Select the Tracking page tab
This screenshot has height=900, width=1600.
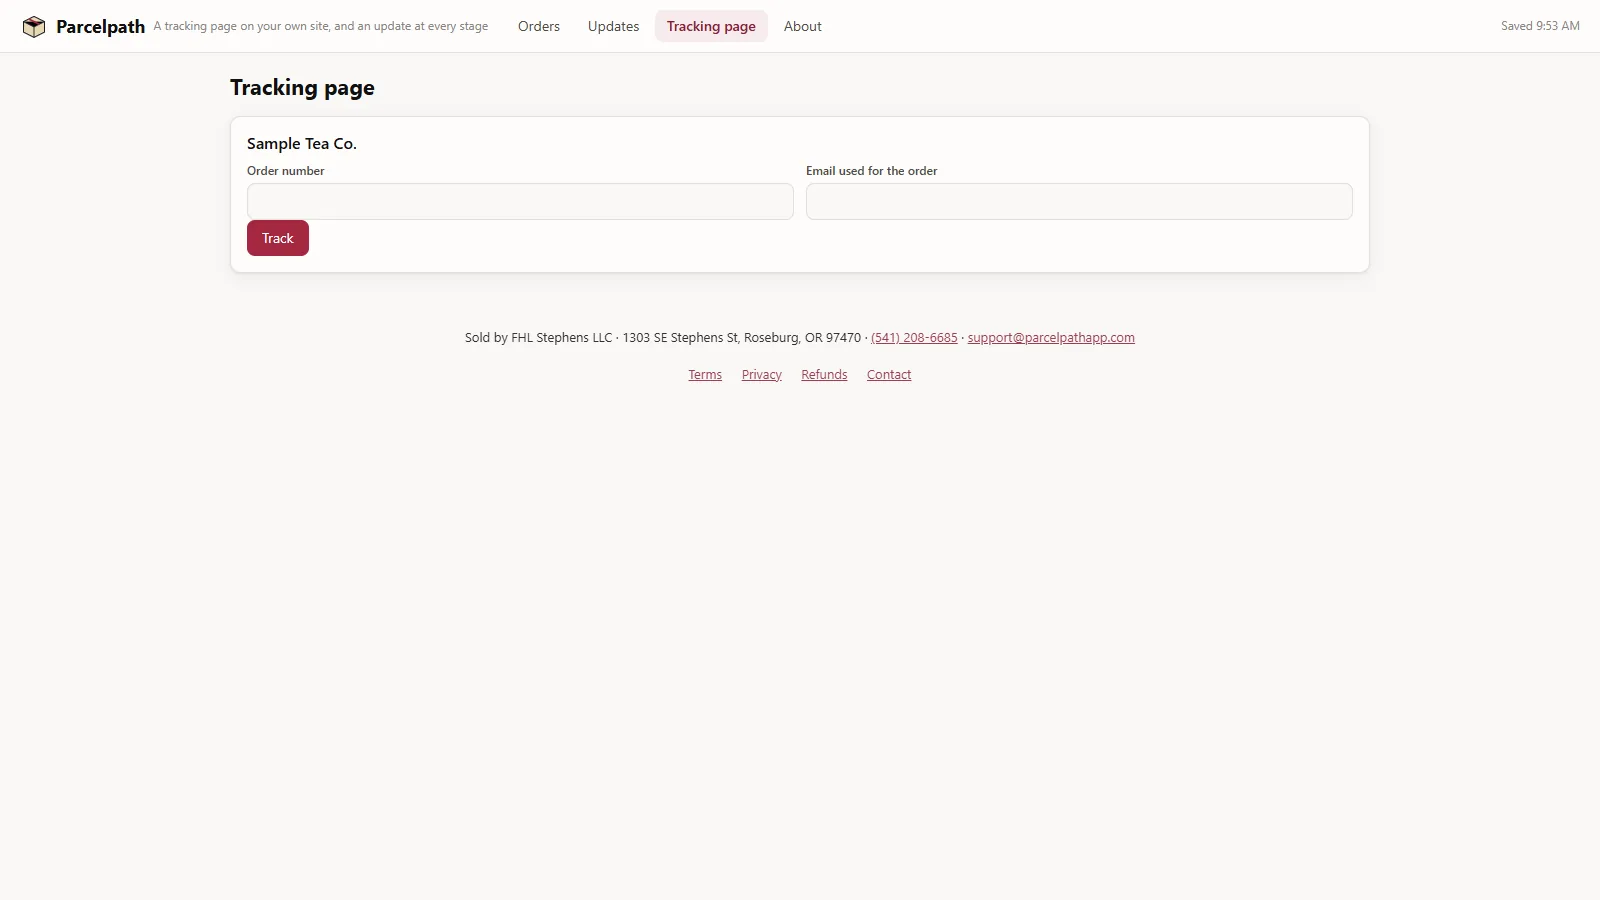pyautogui.click(x=711, y=26)
